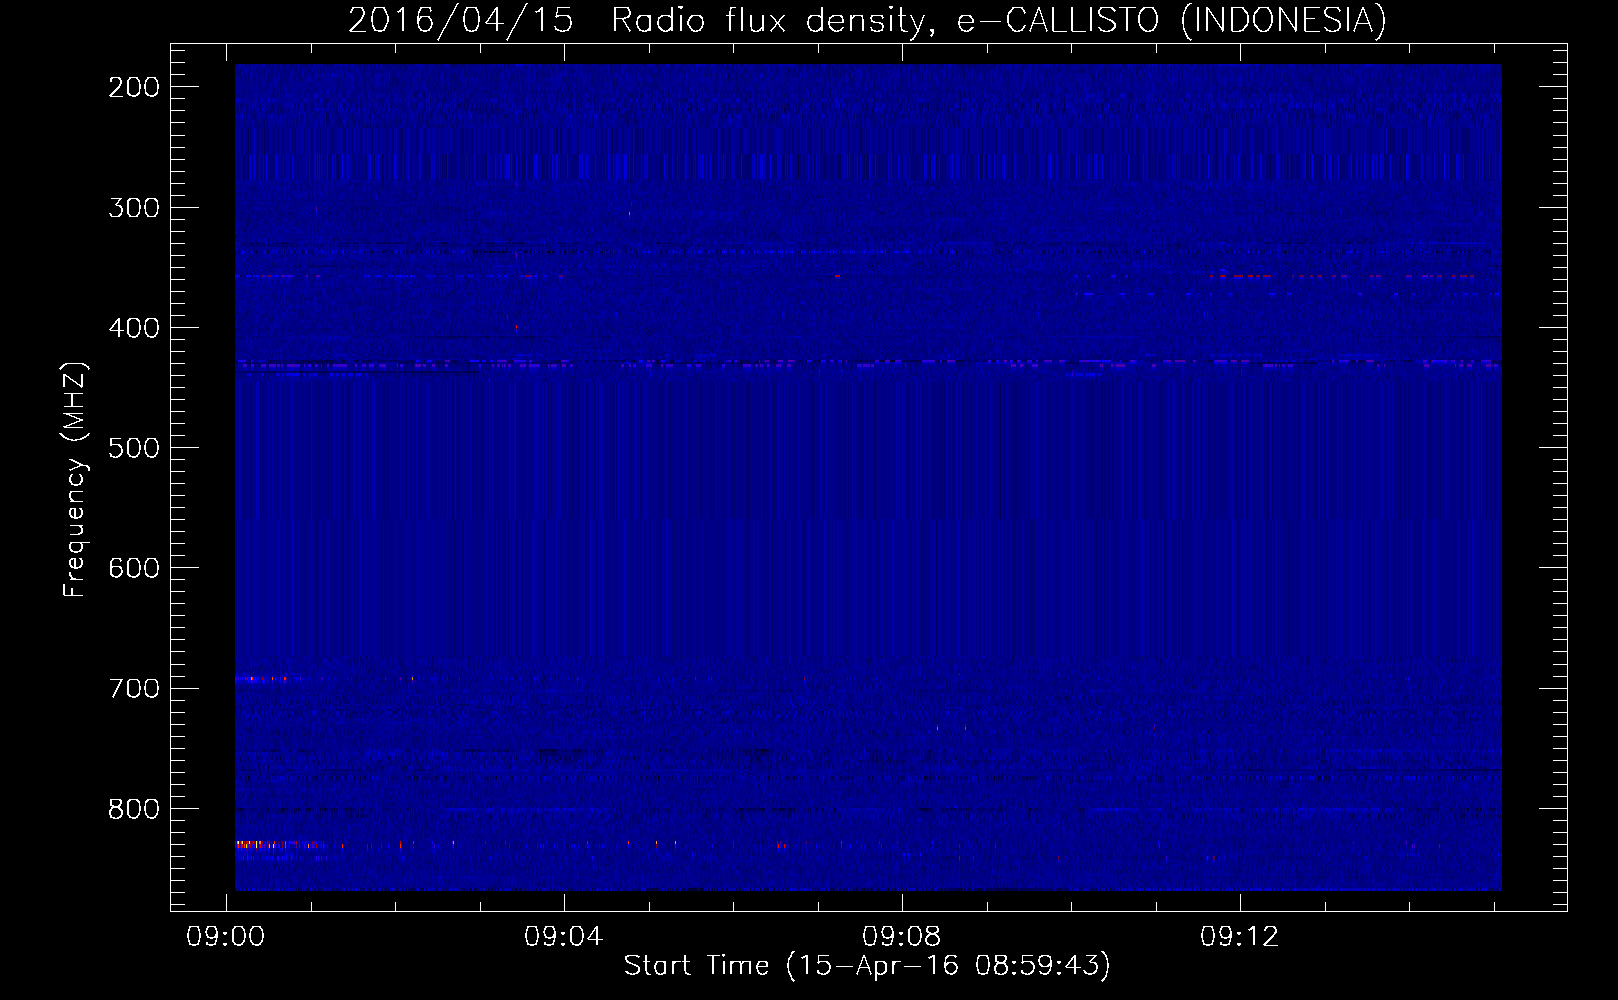Image resolution: width=1618 pixels, height=1000 pixels.
Task: Click inside the blue radio spectrogram plot
Action: tap(868, 477)
